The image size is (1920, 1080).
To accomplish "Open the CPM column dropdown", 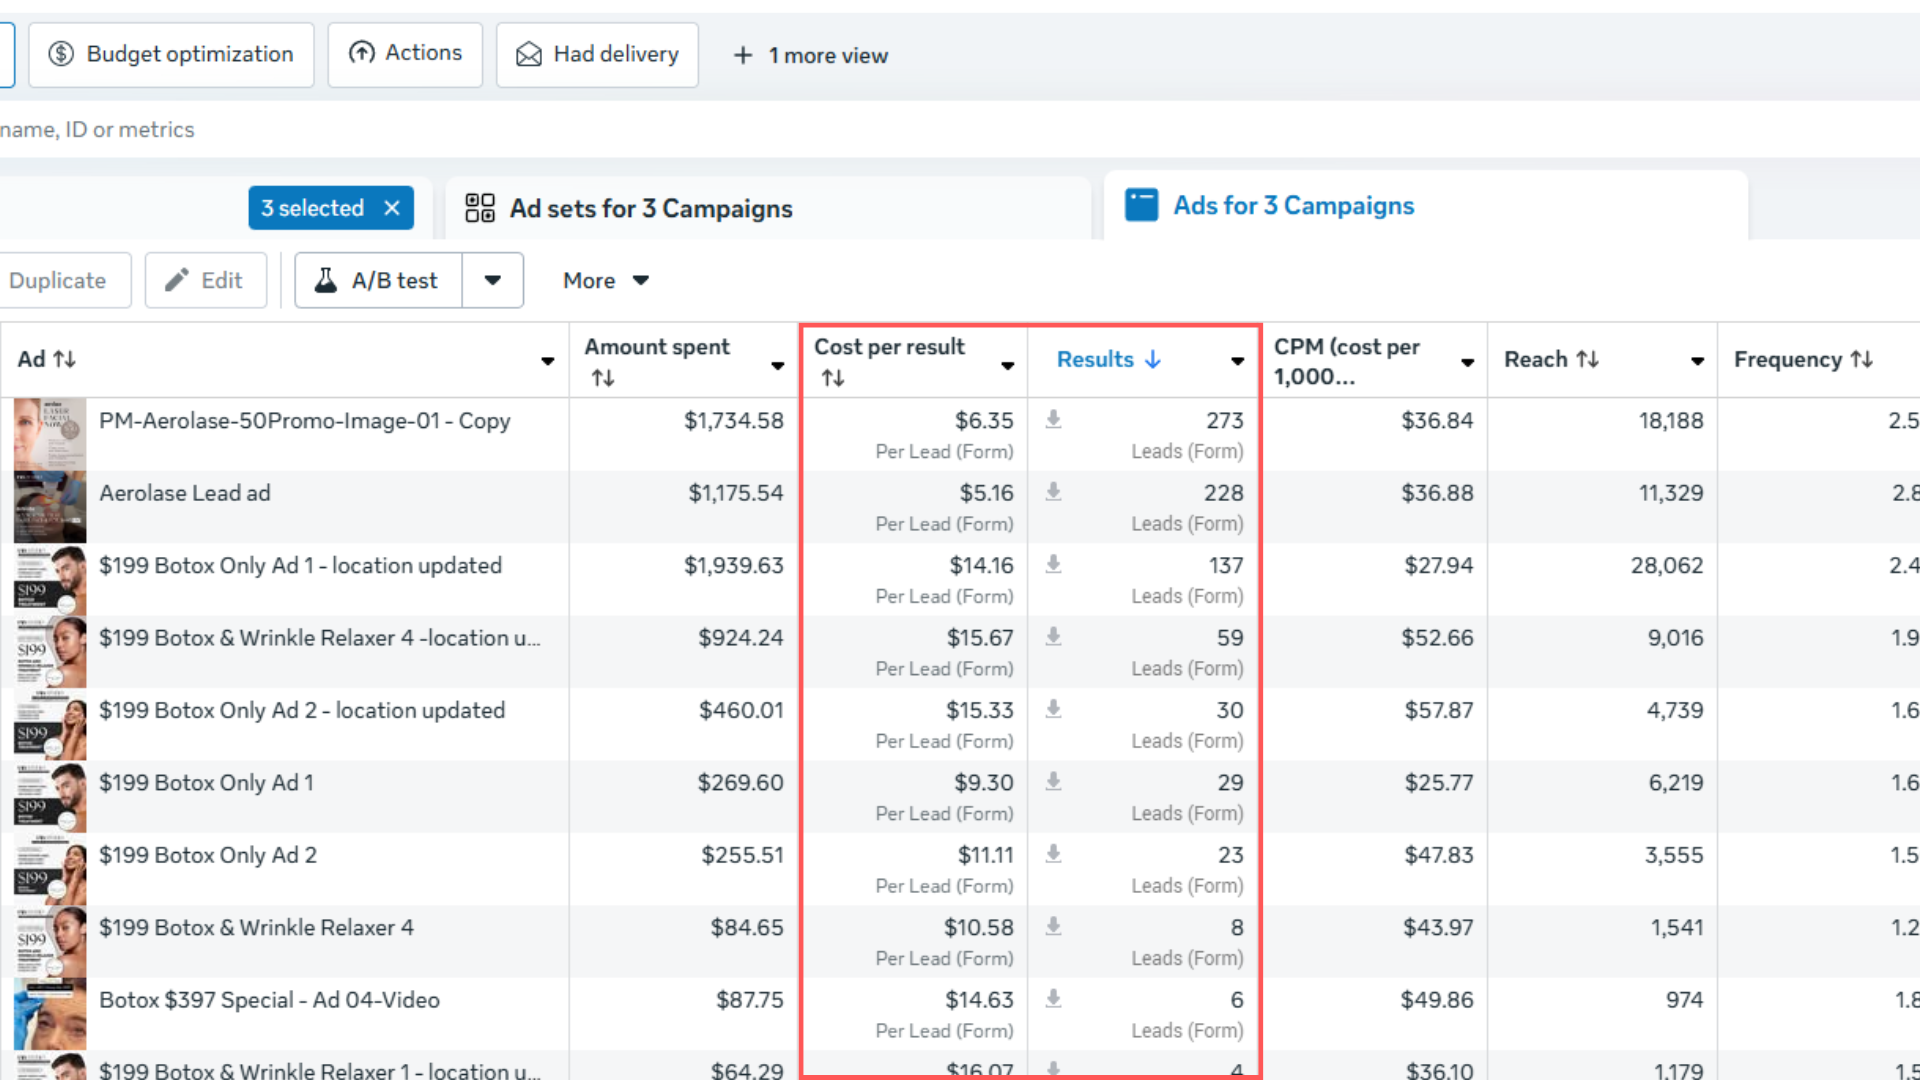I will pyautogui.click(x=1468, y=362).
